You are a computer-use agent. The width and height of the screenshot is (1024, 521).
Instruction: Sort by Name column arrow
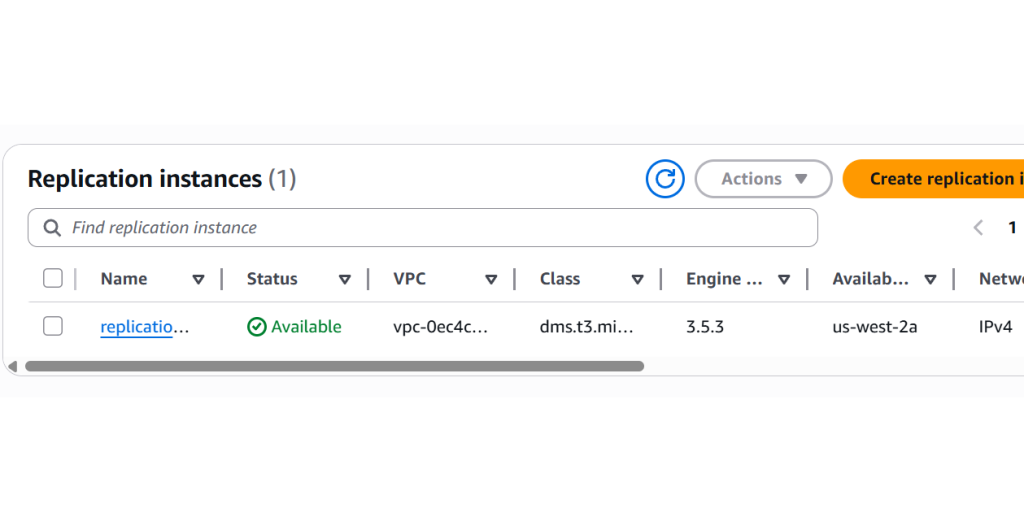(198, 279)
